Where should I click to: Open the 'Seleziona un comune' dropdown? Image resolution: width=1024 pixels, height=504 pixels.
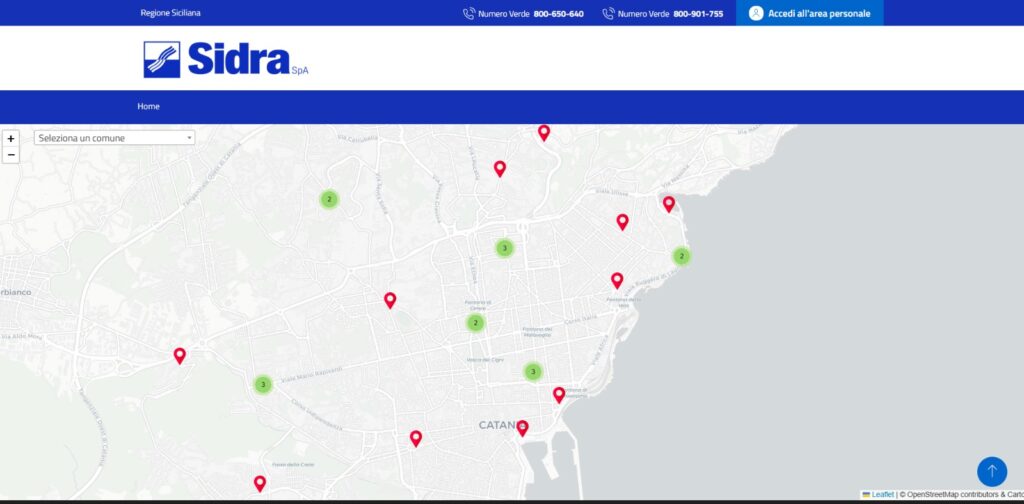tap(114, 138)
